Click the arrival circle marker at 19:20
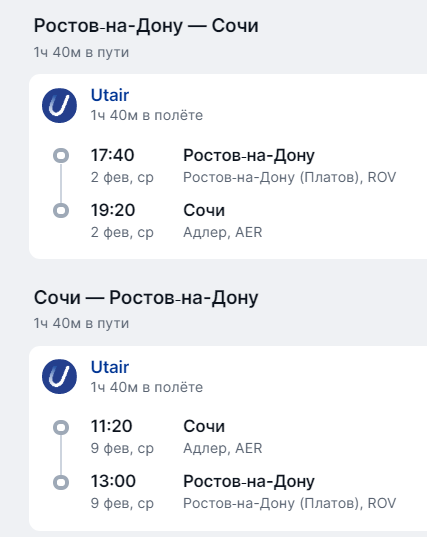Viewport: 427px width, 537px height. (x=61, y=210)
